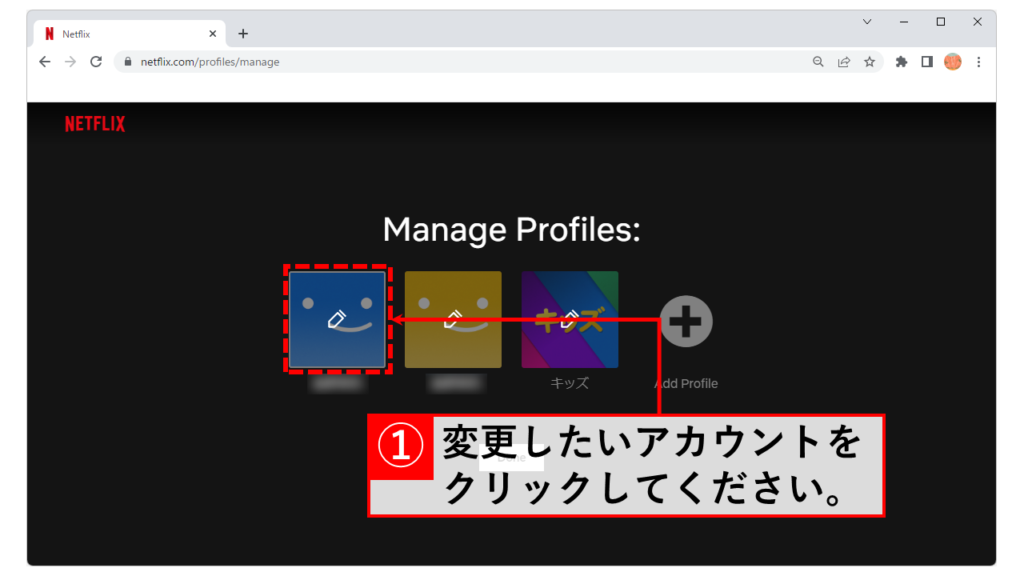Edit the yellow smiley profile
Image resolution: width=1024 pixels, height=576 pixels.
coord(453,319)
